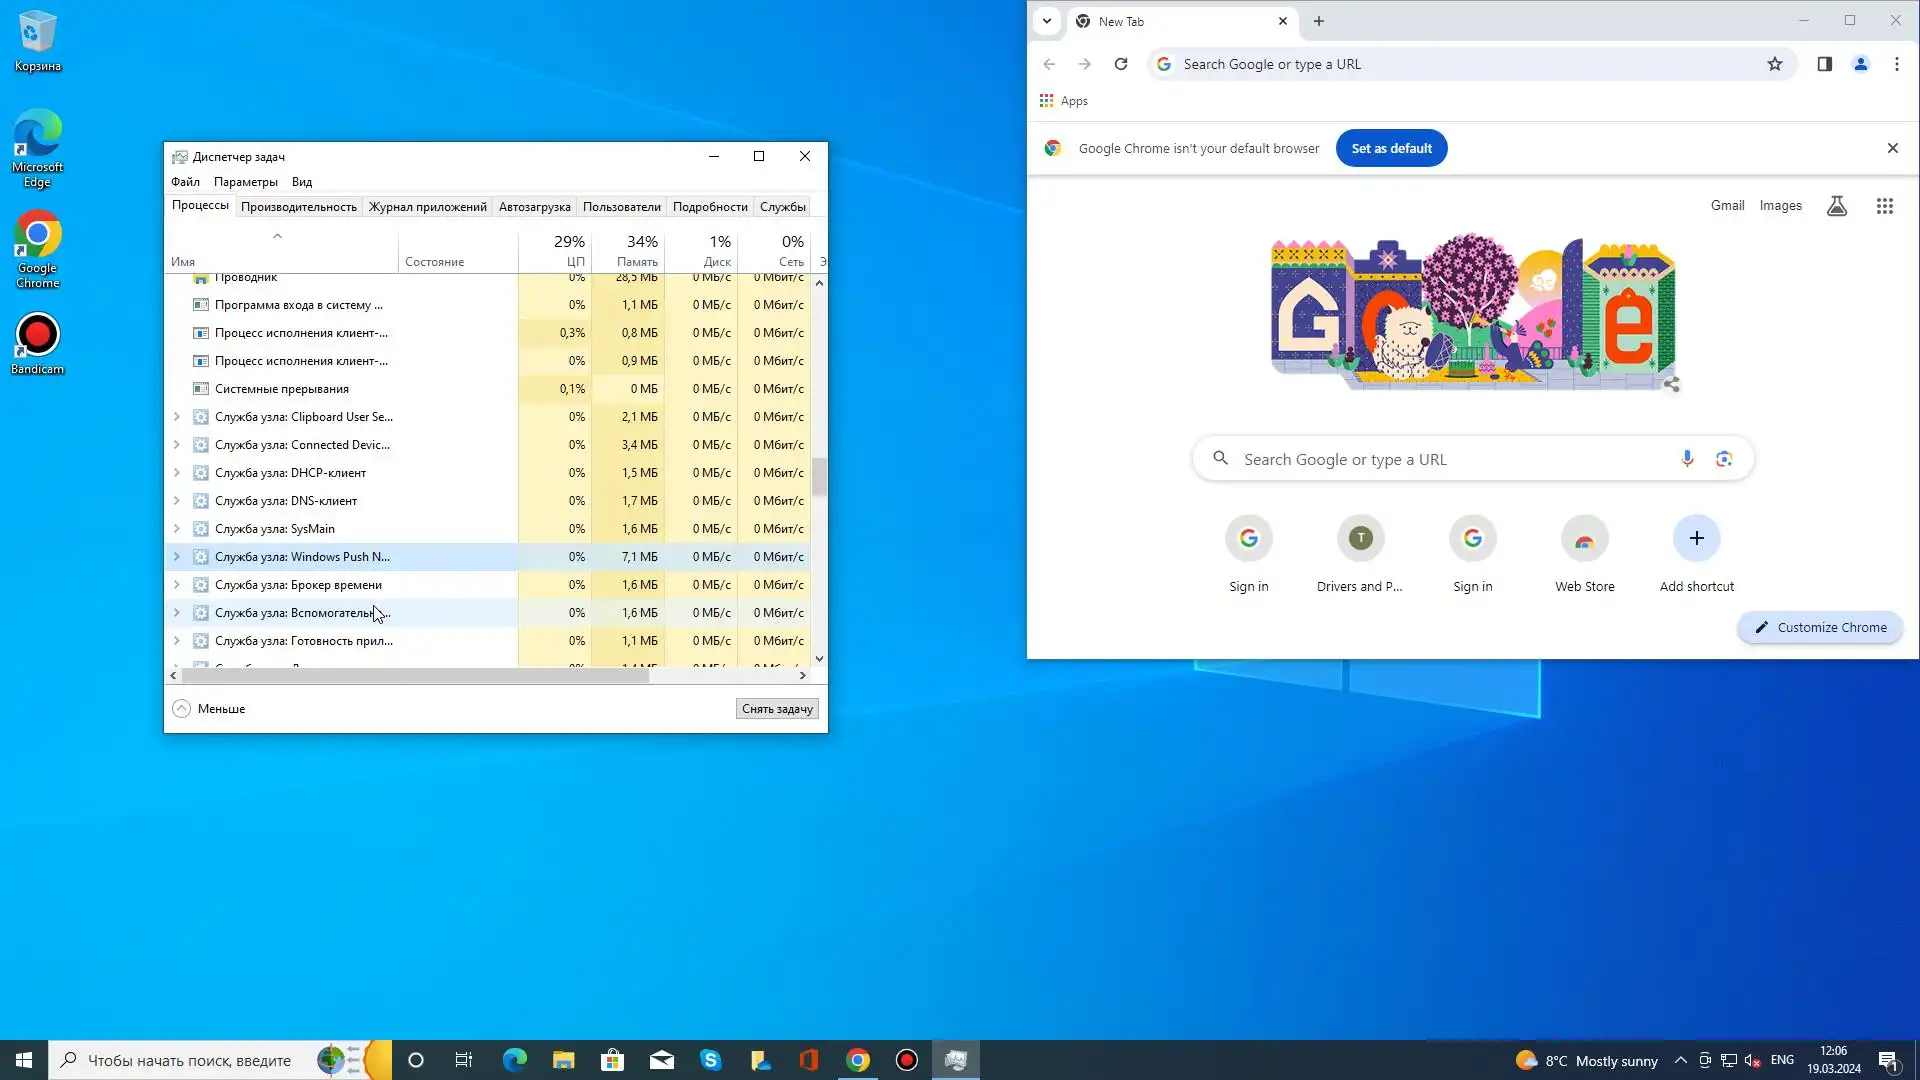The width and height of the screenshot is (1920, 1080).
Task: Open Skype from the taskbar
Action: pyautogui.click(x=711, y=1060)
